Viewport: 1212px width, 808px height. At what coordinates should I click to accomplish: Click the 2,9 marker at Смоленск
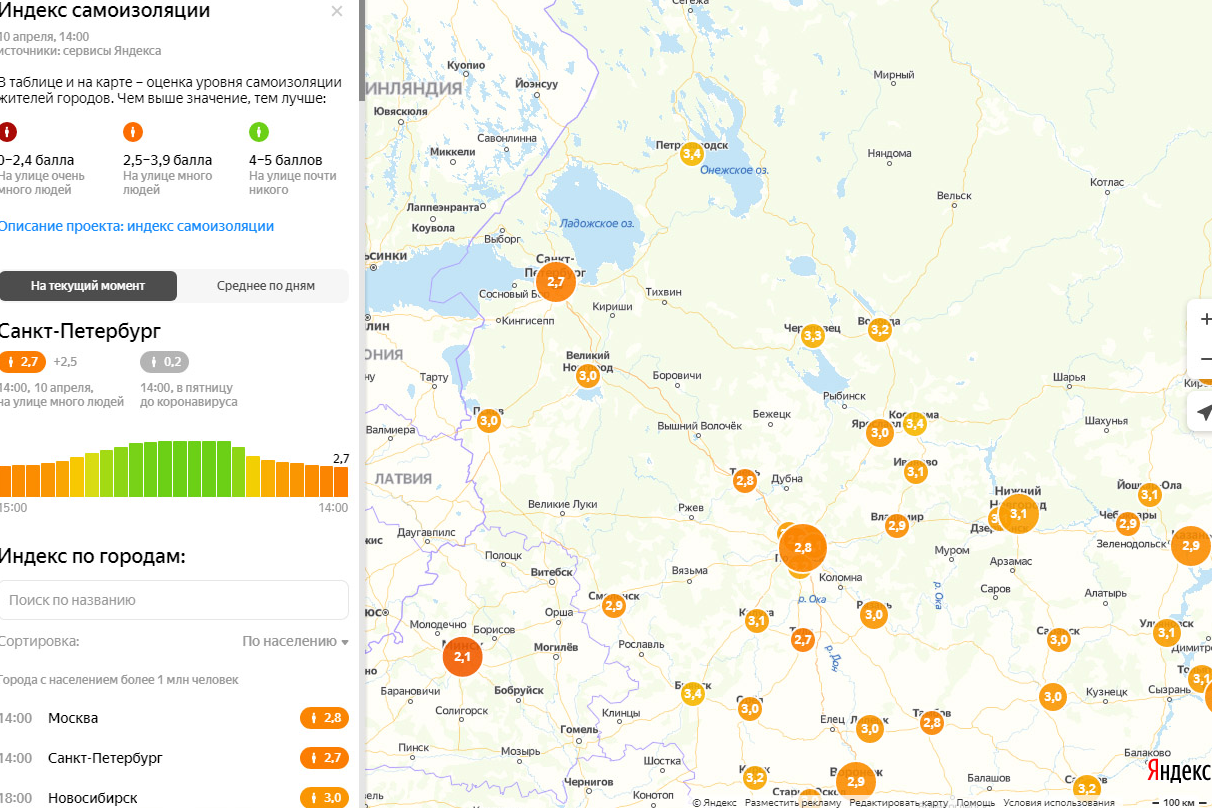614,605
